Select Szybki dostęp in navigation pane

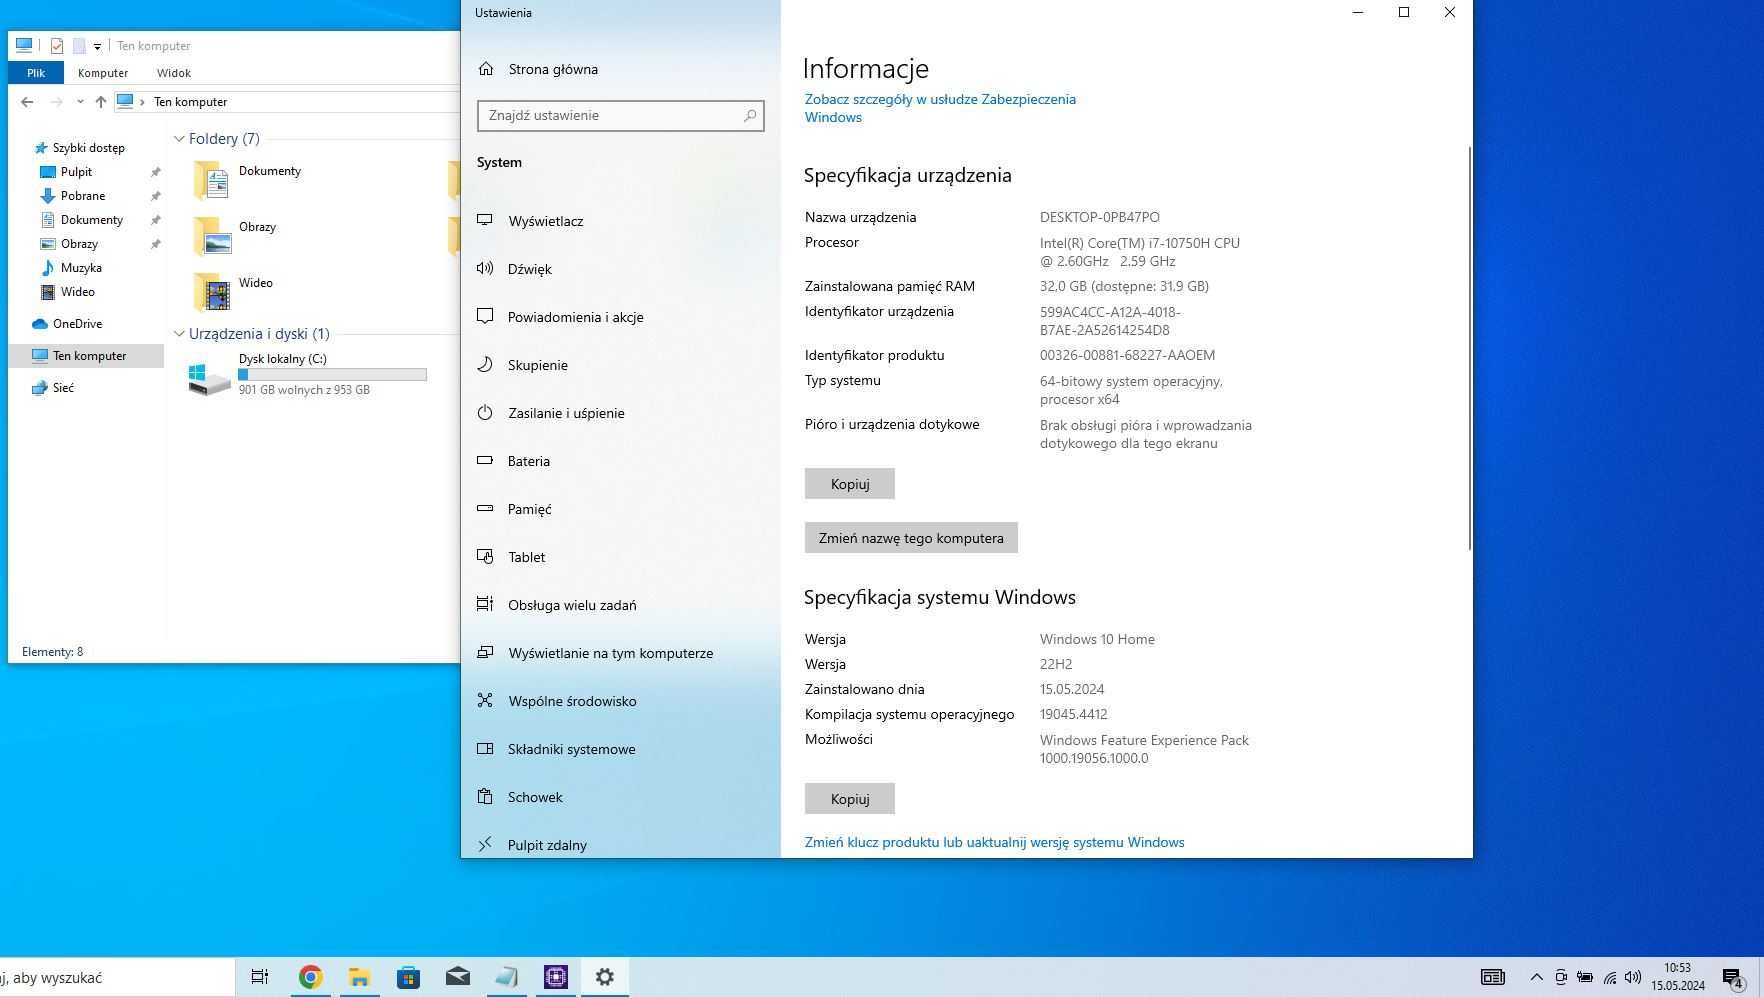point(88,148)
